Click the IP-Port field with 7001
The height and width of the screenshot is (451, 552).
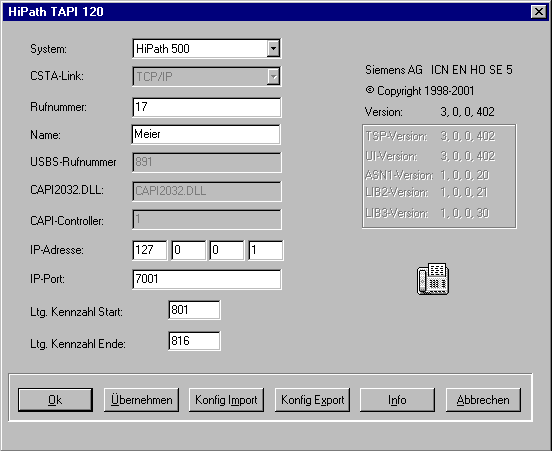click(207, 280)
